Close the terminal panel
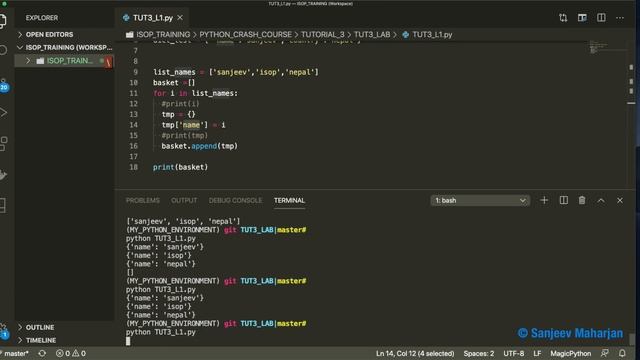 620,200
